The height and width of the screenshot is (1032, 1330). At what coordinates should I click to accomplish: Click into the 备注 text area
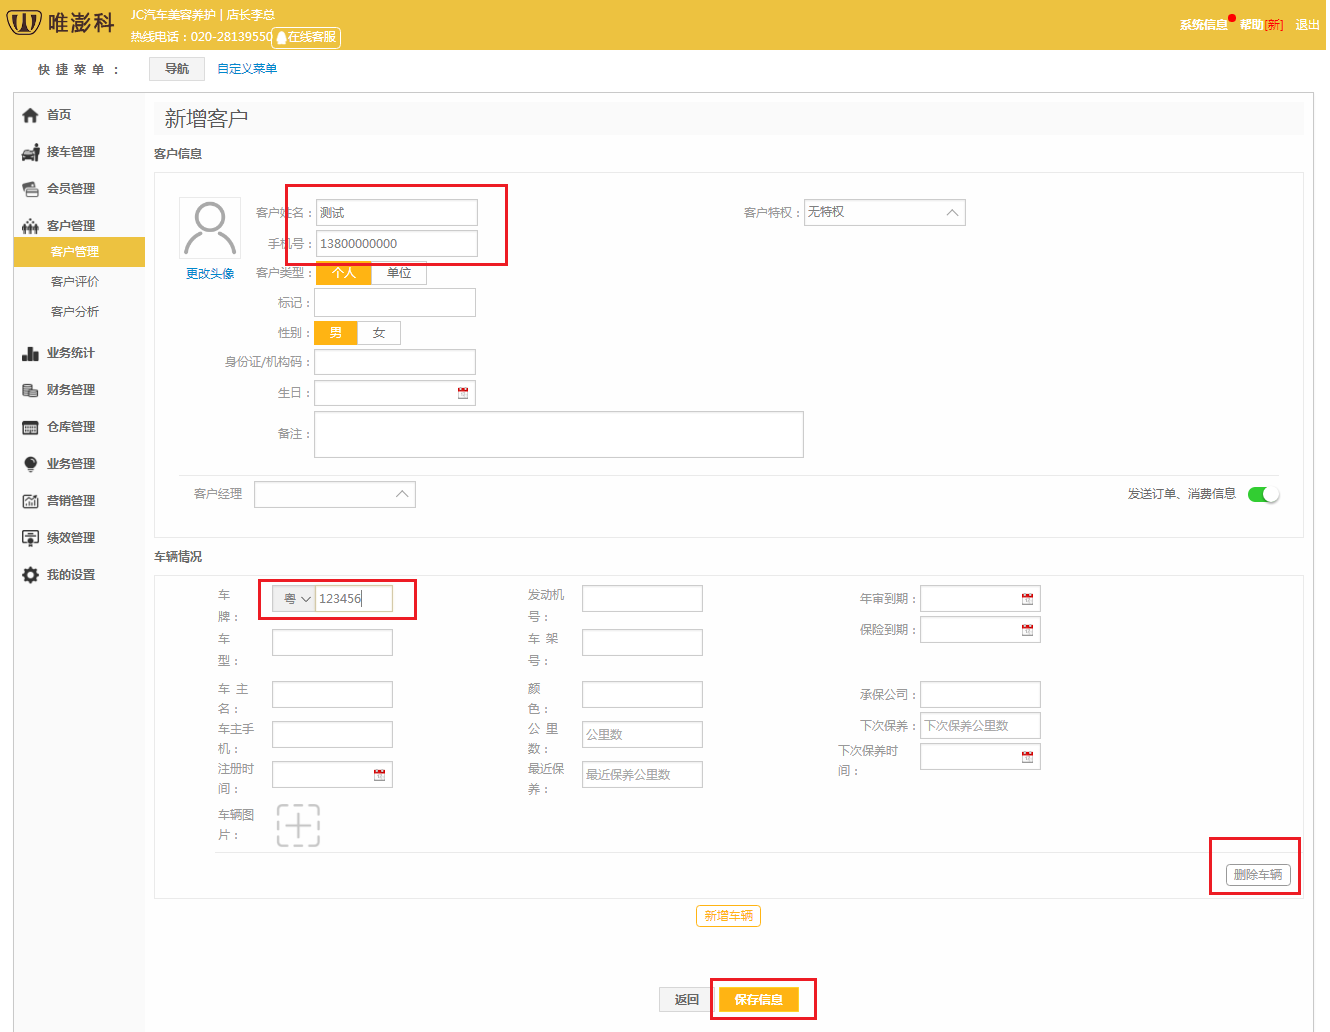tap(558, 434)
